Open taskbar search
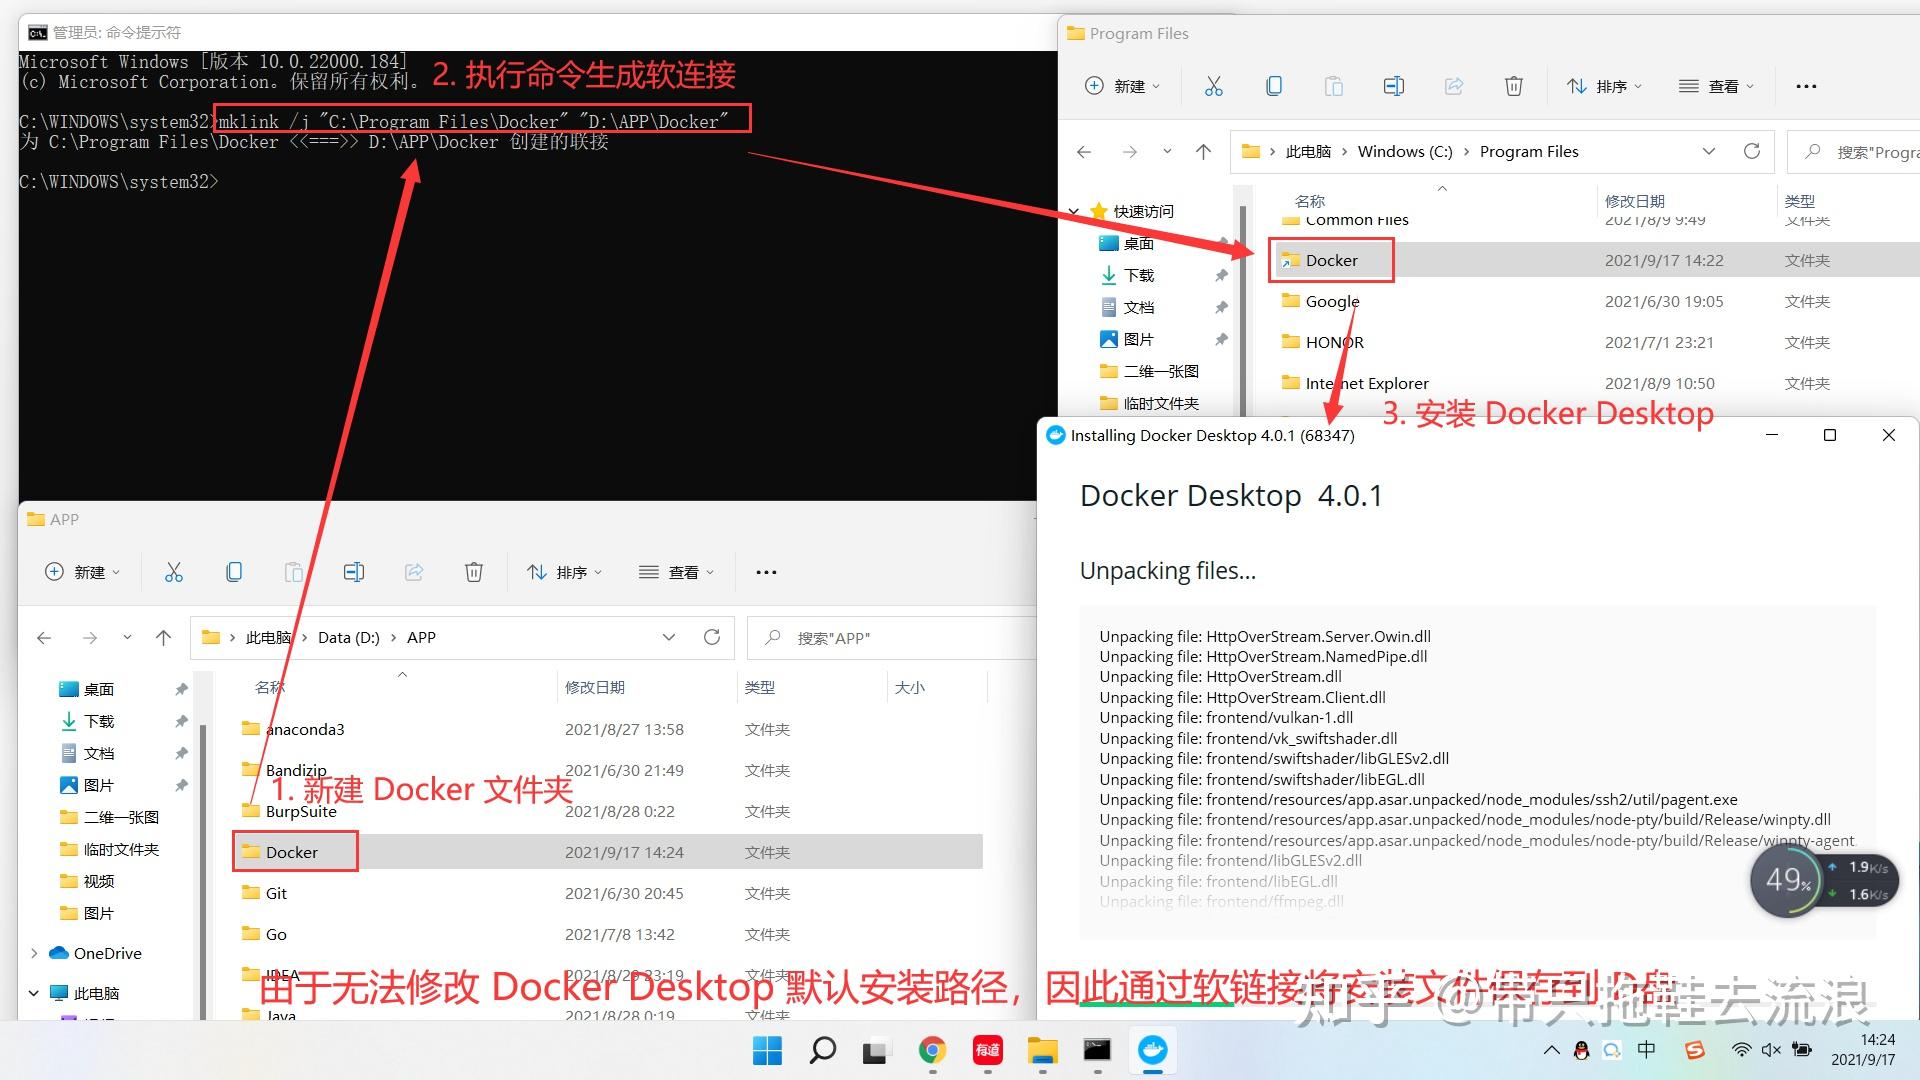 (822, 1051)
